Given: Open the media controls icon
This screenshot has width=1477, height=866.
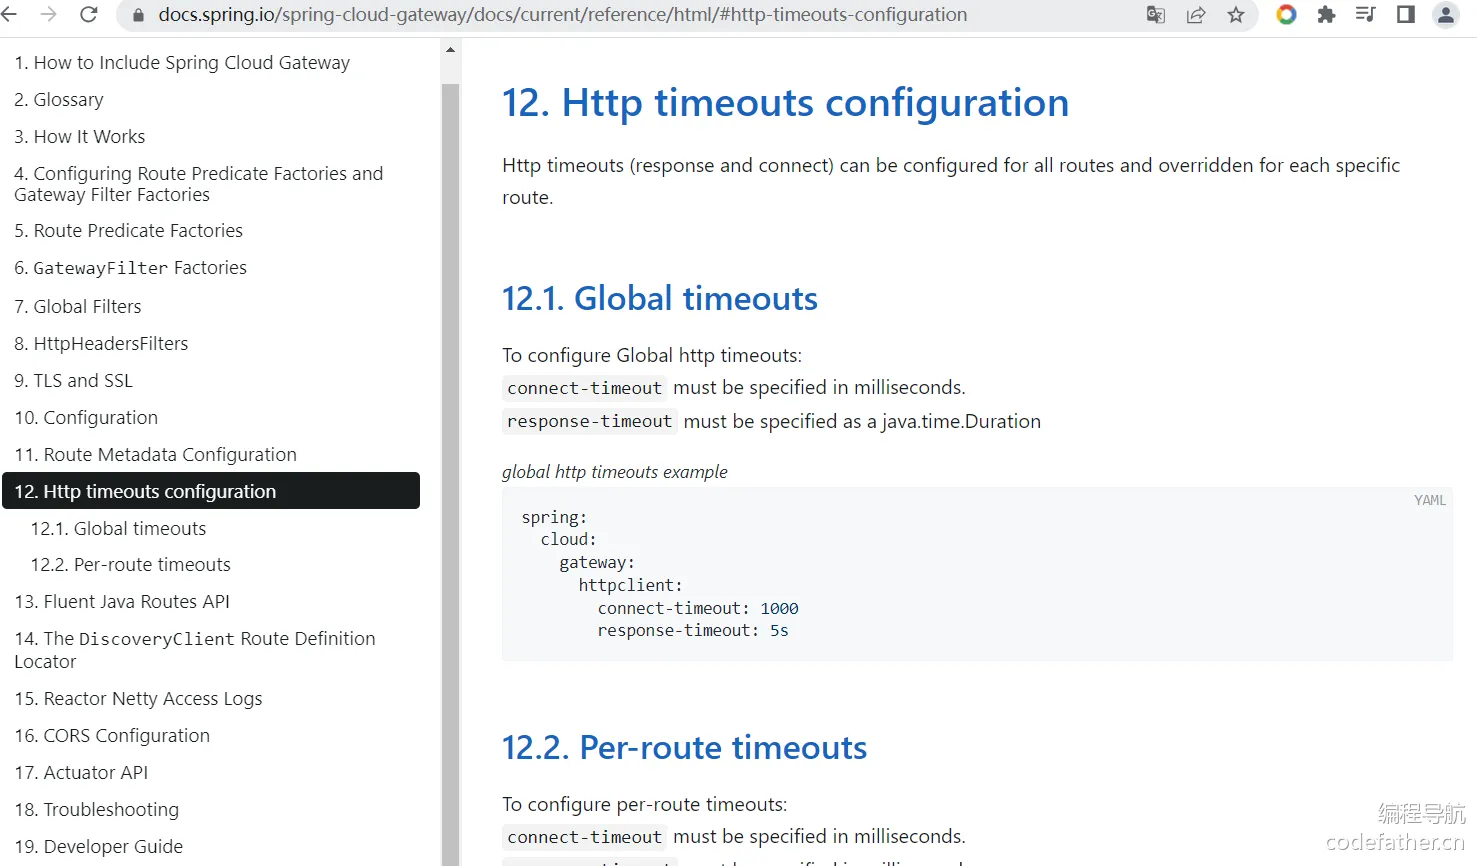Looking at the screenshot, I should pyautogui.click(x=1365, y=15).
